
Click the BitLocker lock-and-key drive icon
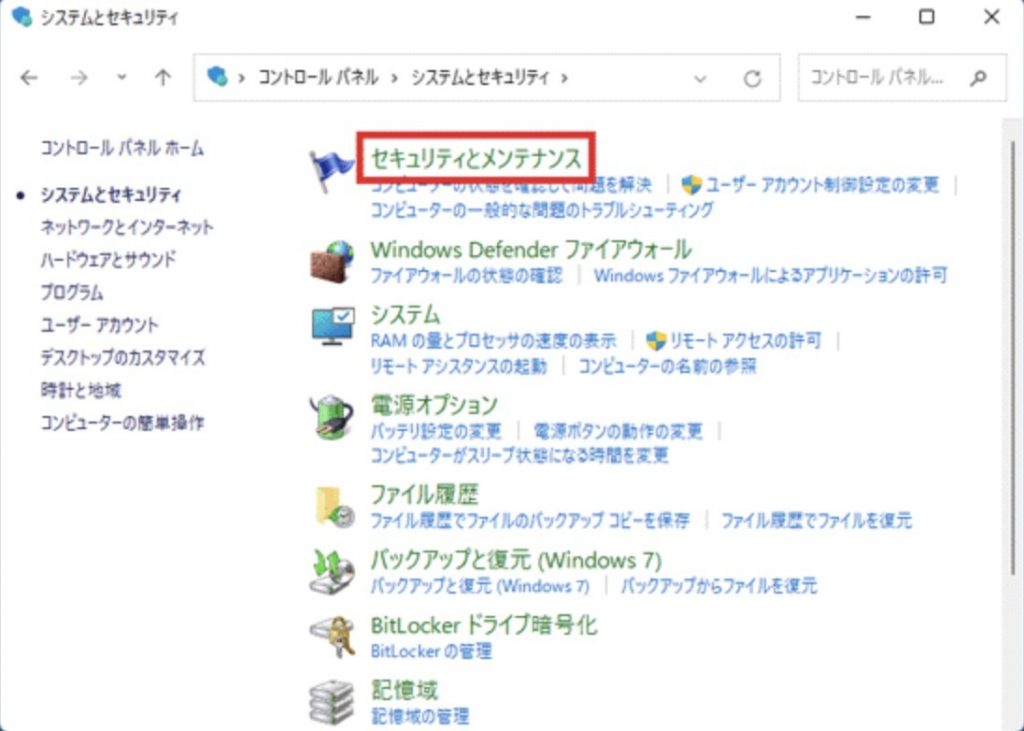332,636
